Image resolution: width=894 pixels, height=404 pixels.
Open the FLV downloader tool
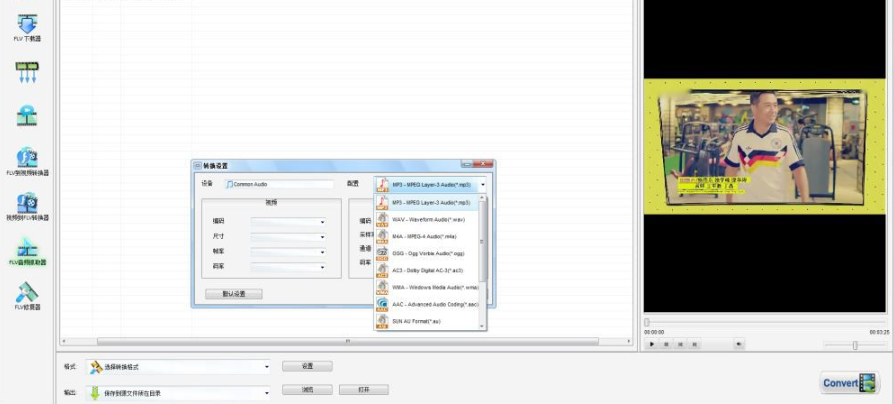(x=27, y=28)
